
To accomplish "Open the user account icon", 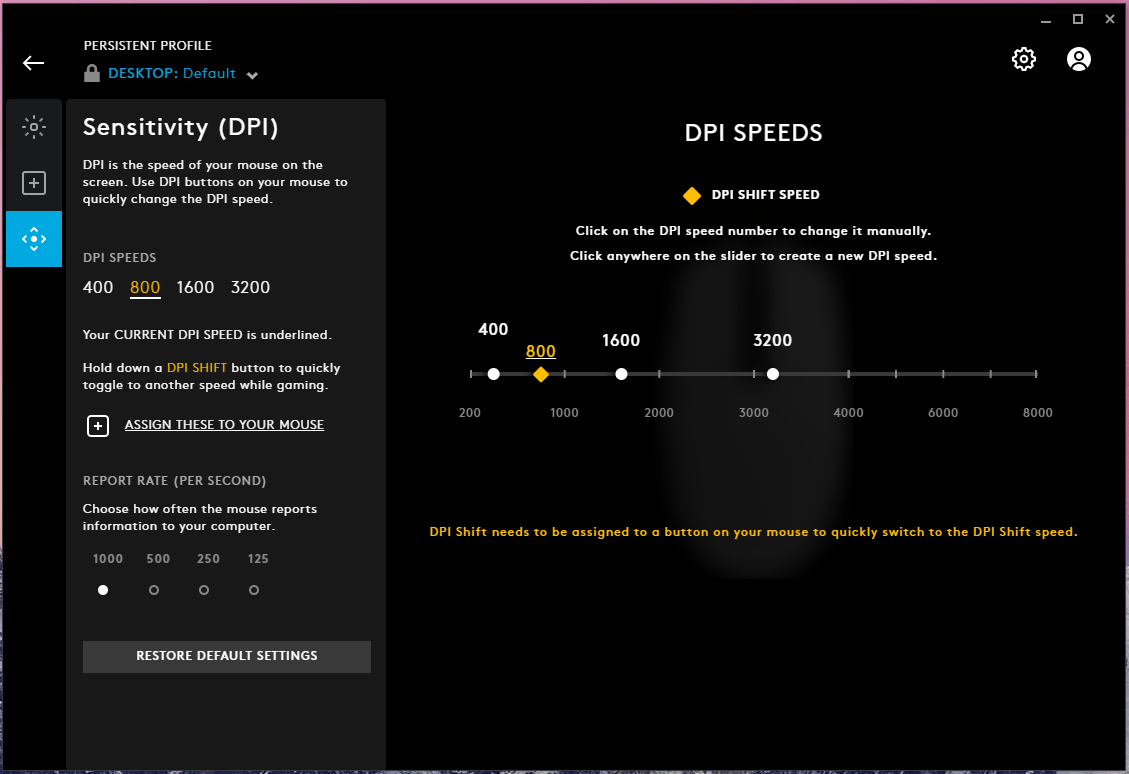I will click(1078, 59).
